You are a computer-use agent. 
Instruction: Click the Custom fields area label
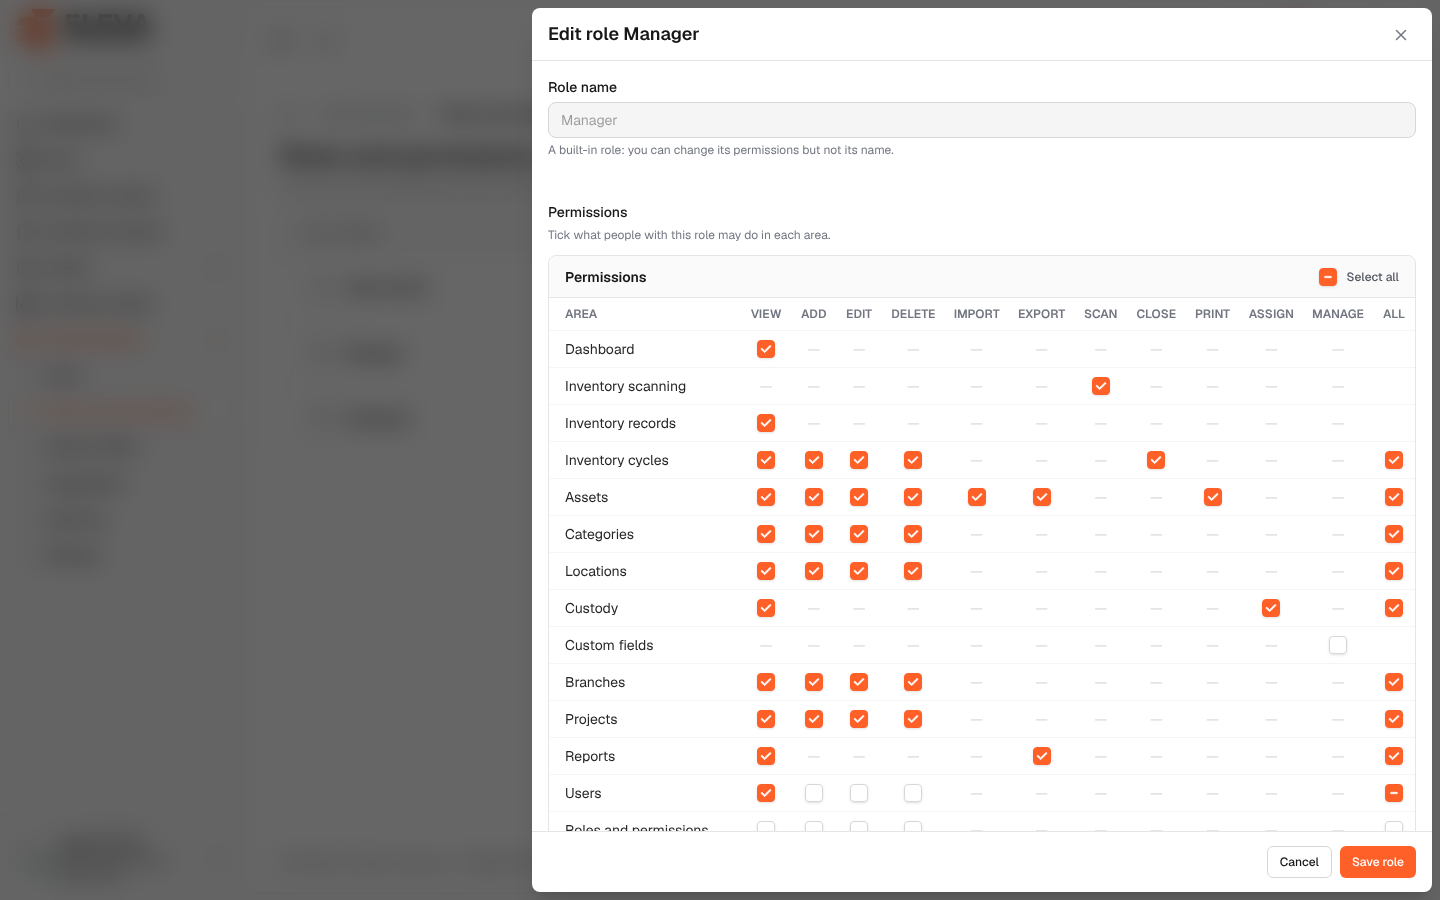click(609, 645)
